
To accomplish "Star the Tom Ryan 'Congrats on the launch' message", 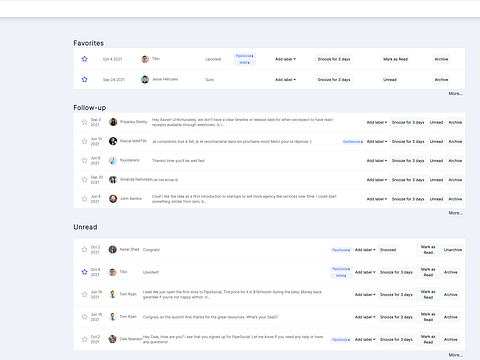I will [84, 317].
